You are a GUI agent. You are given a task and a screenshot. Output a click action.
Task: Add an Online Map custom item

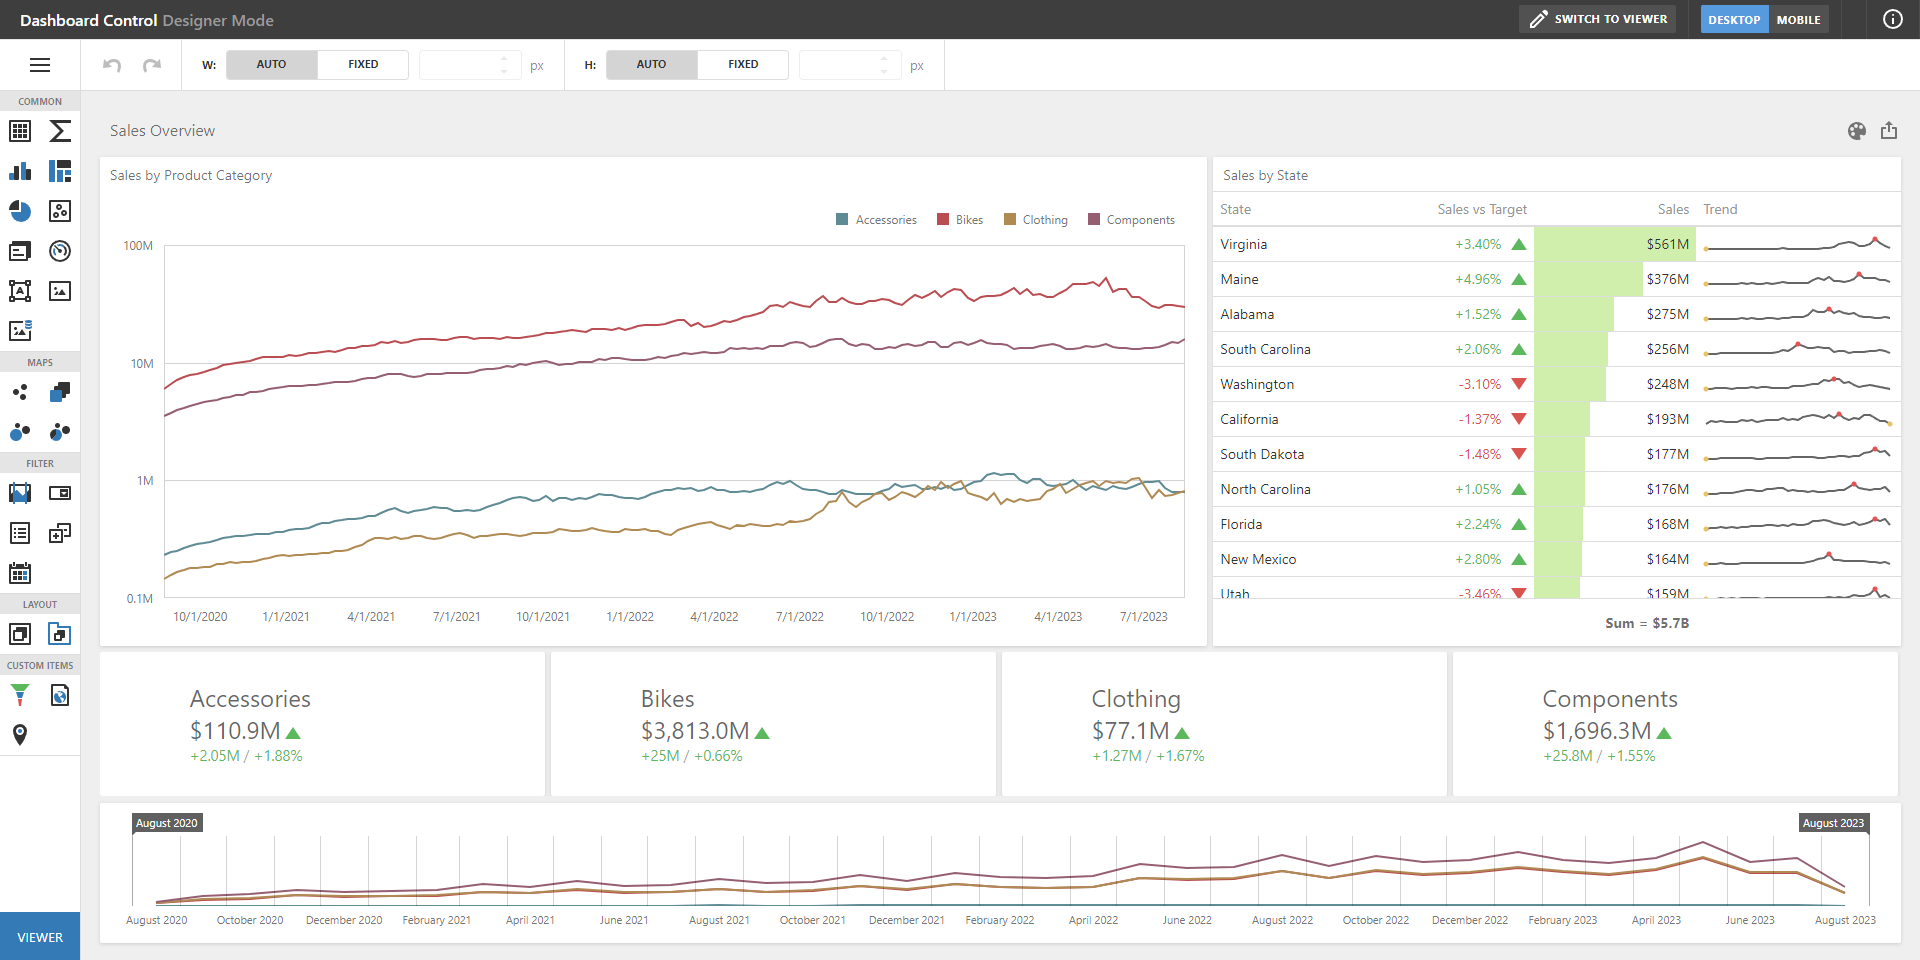pos(20,735)
